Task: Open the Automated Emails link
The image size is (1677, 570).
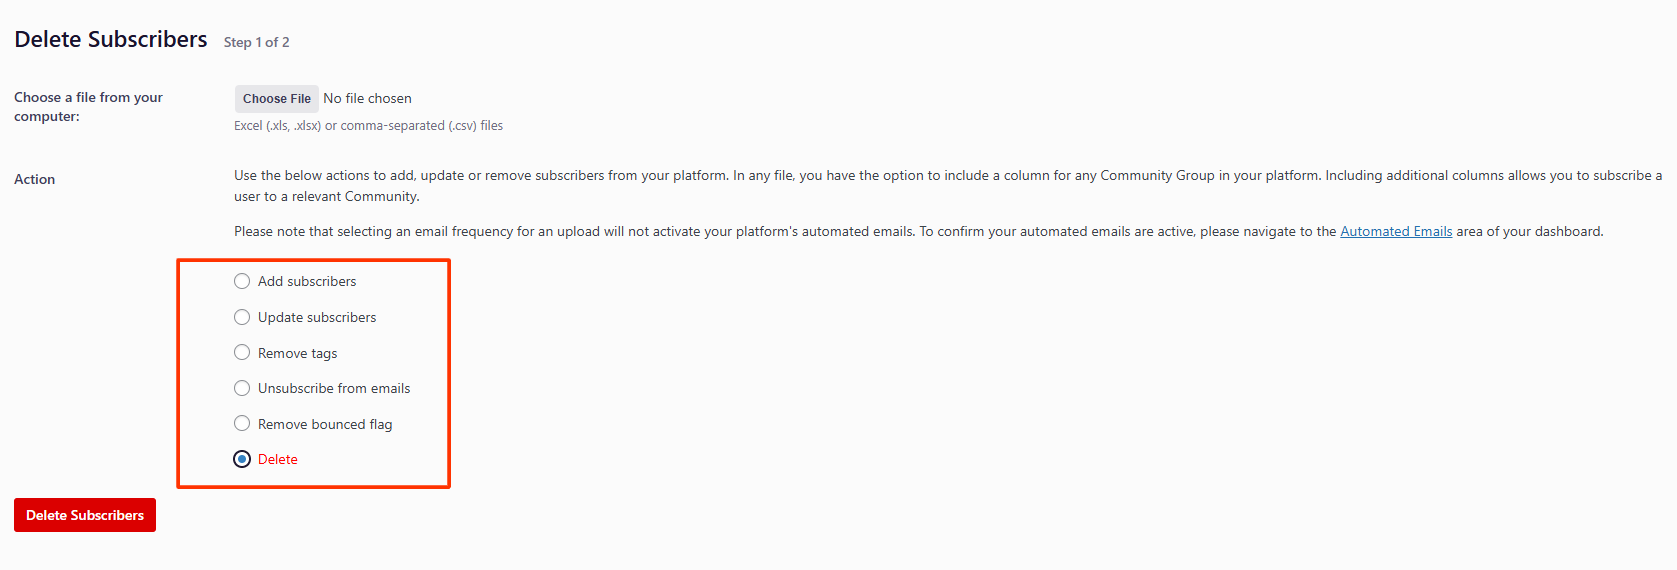Action: (x=1396, y=231)
